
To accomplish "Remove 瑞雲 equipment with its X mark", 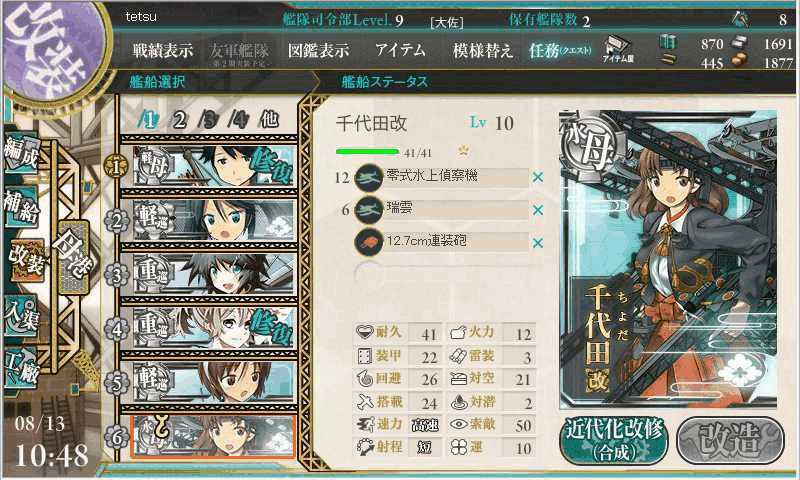I will pyautogui.click(x=537, y=210).
